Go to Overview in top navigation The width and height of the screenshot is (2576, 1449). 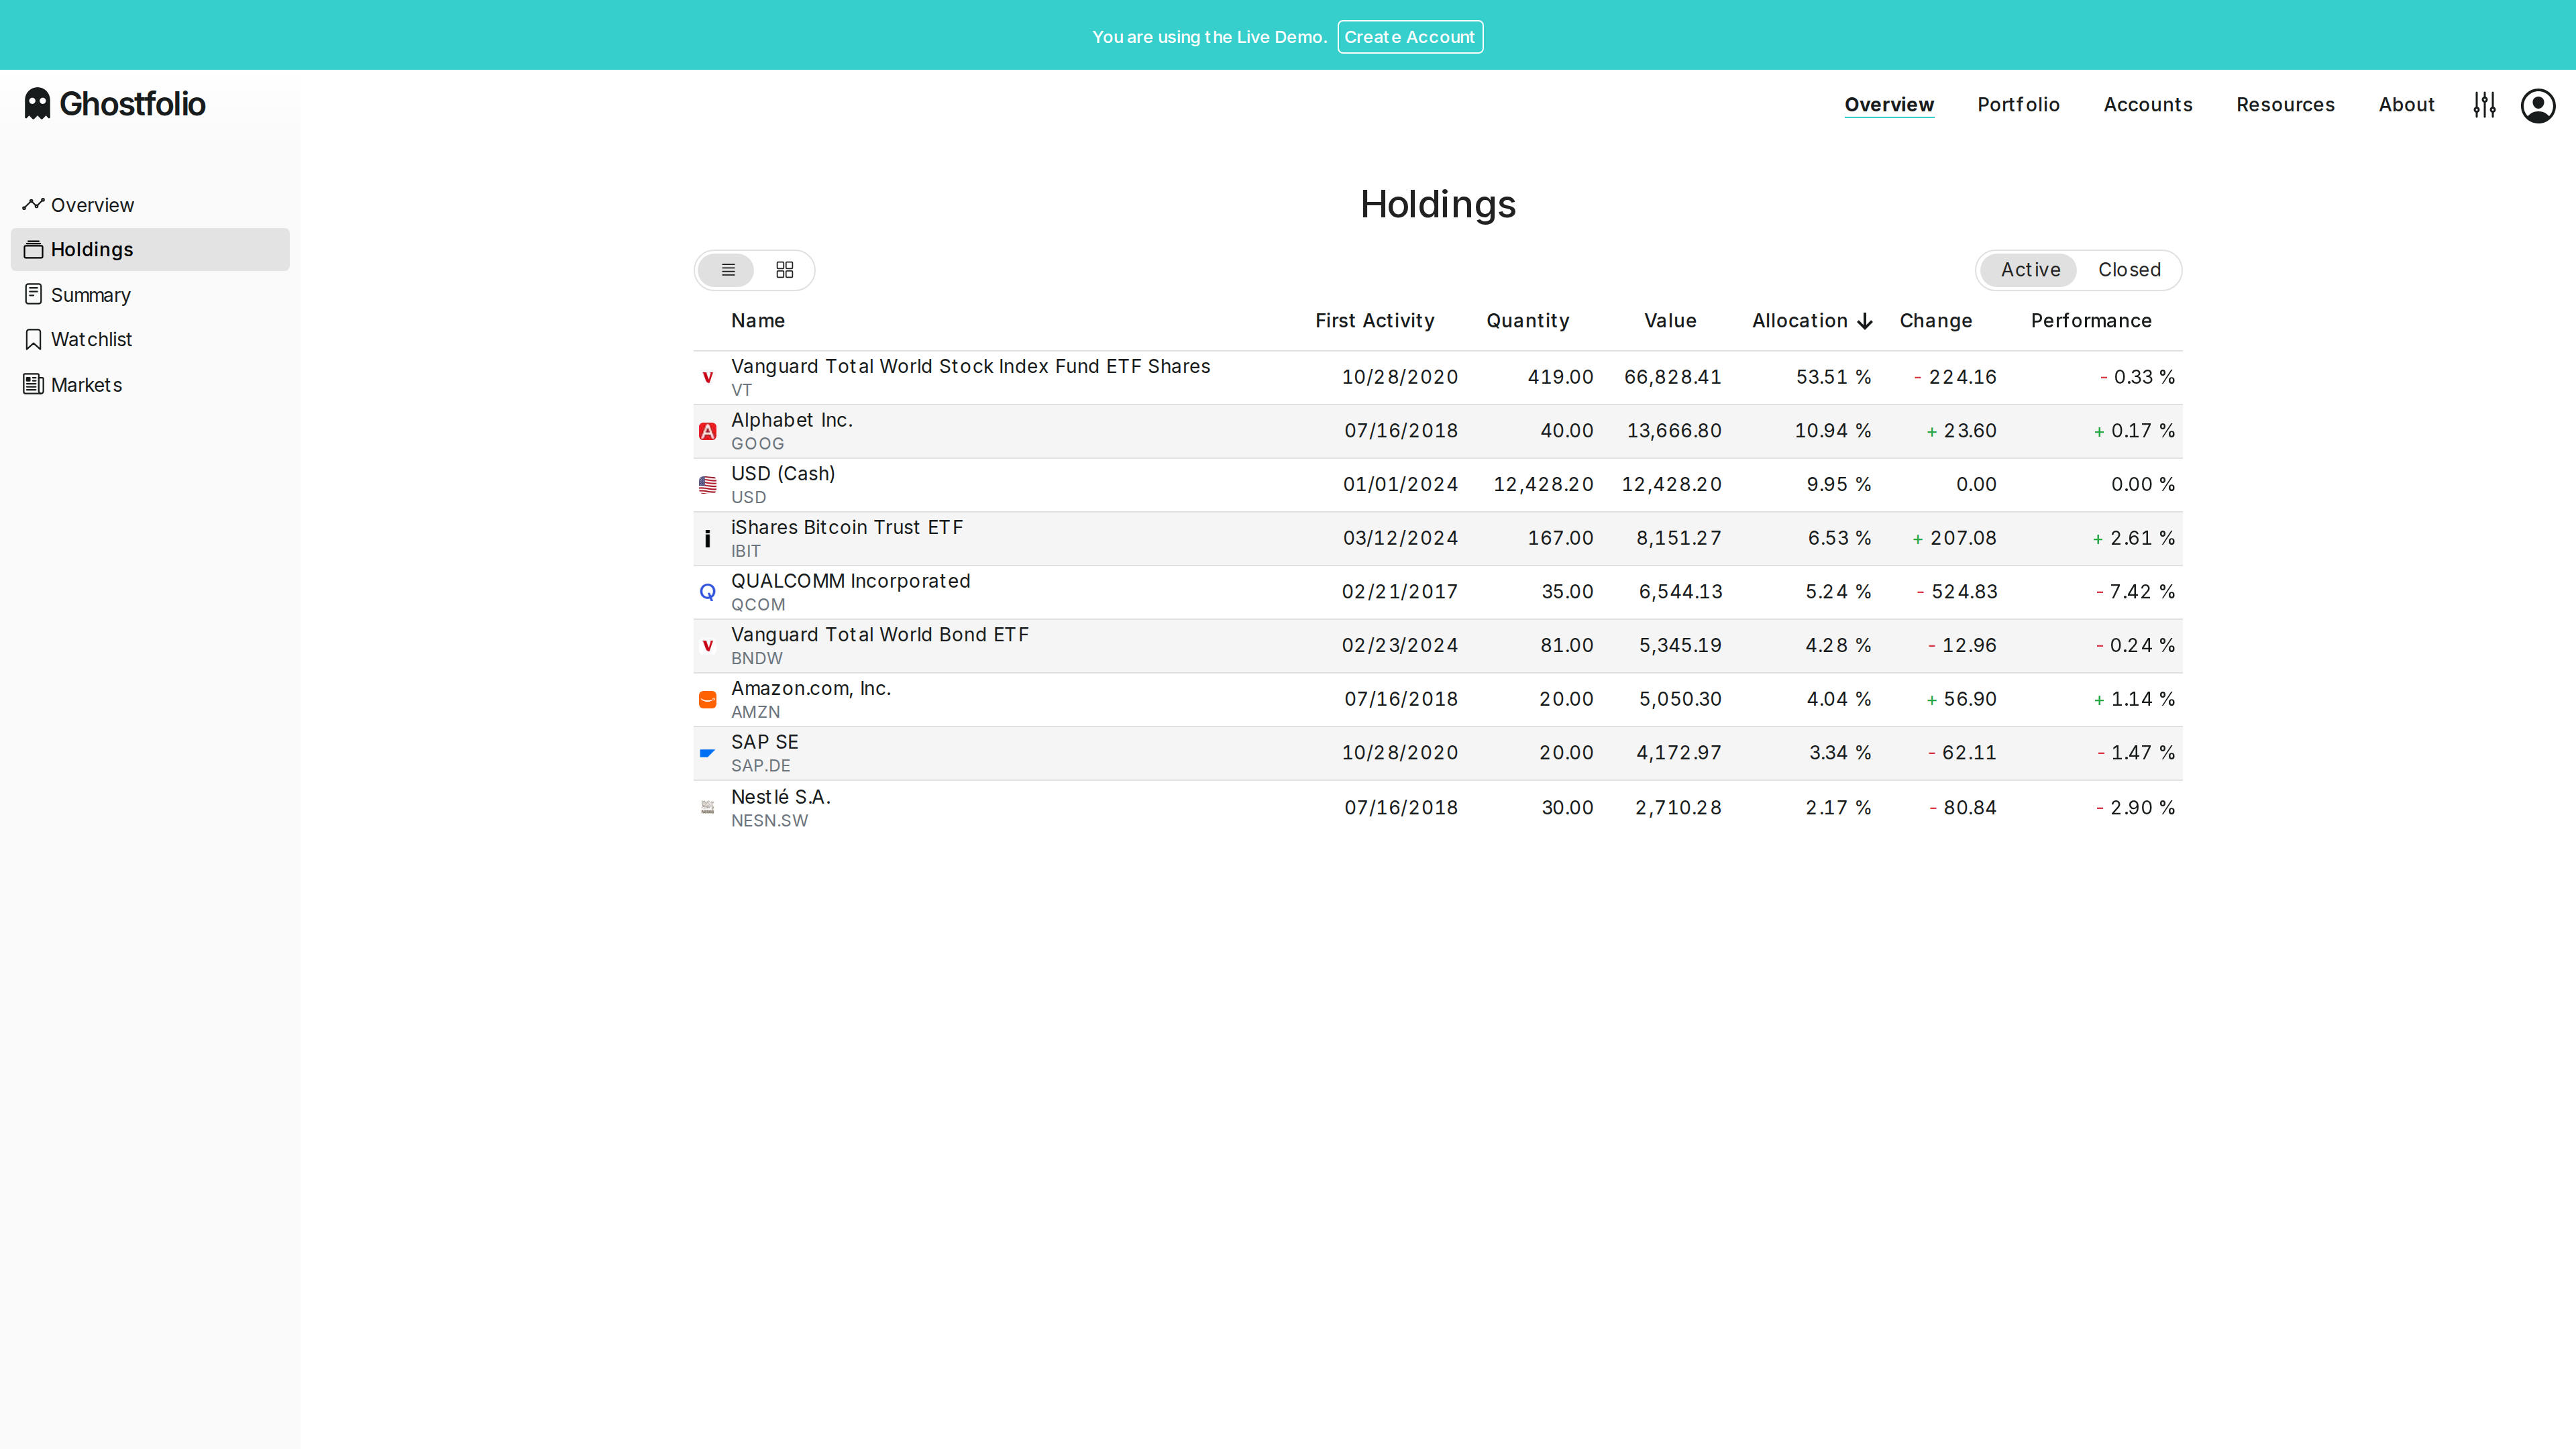pyautogui.click(x=1889, y=104)
